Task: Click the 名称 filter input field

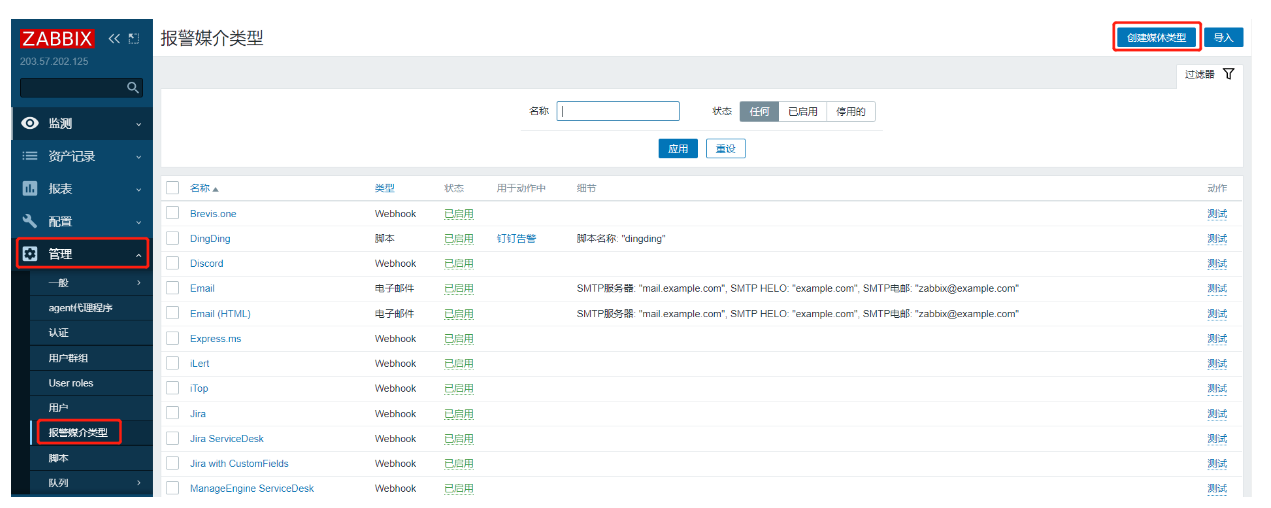Action: coord(618,111)
